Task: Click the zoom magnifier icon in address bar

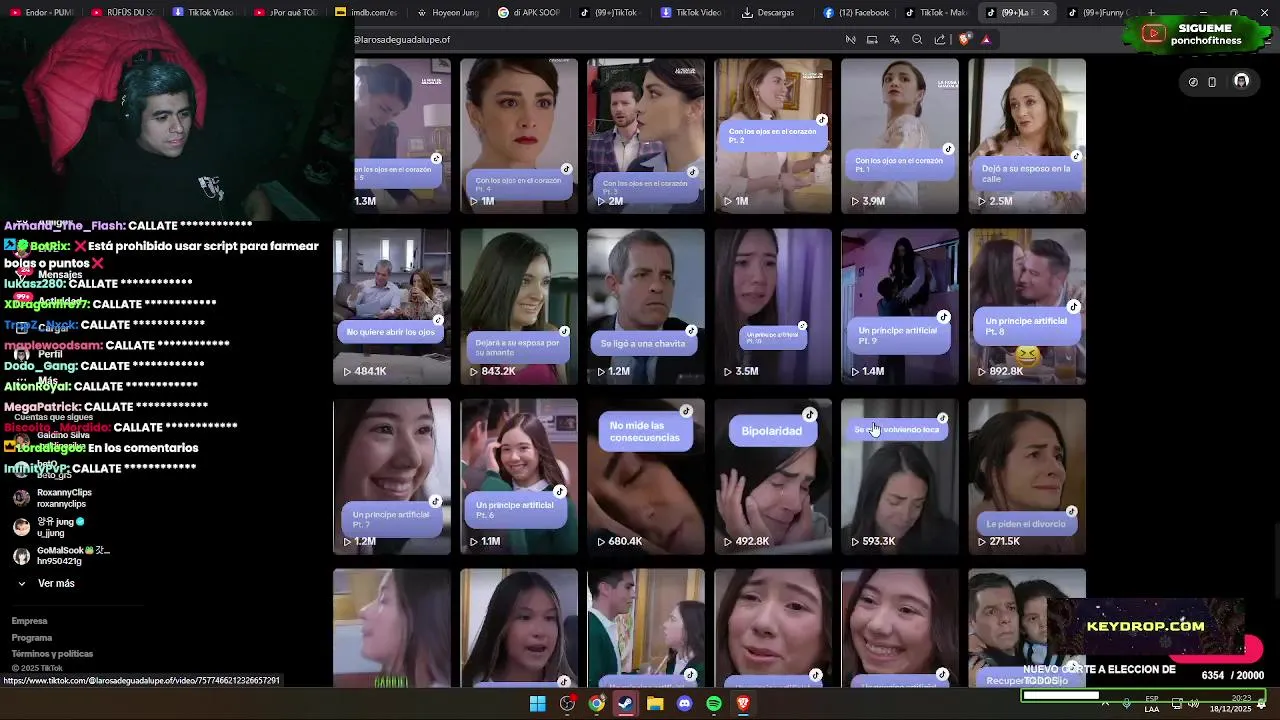Action: click(x=917, y=40)
